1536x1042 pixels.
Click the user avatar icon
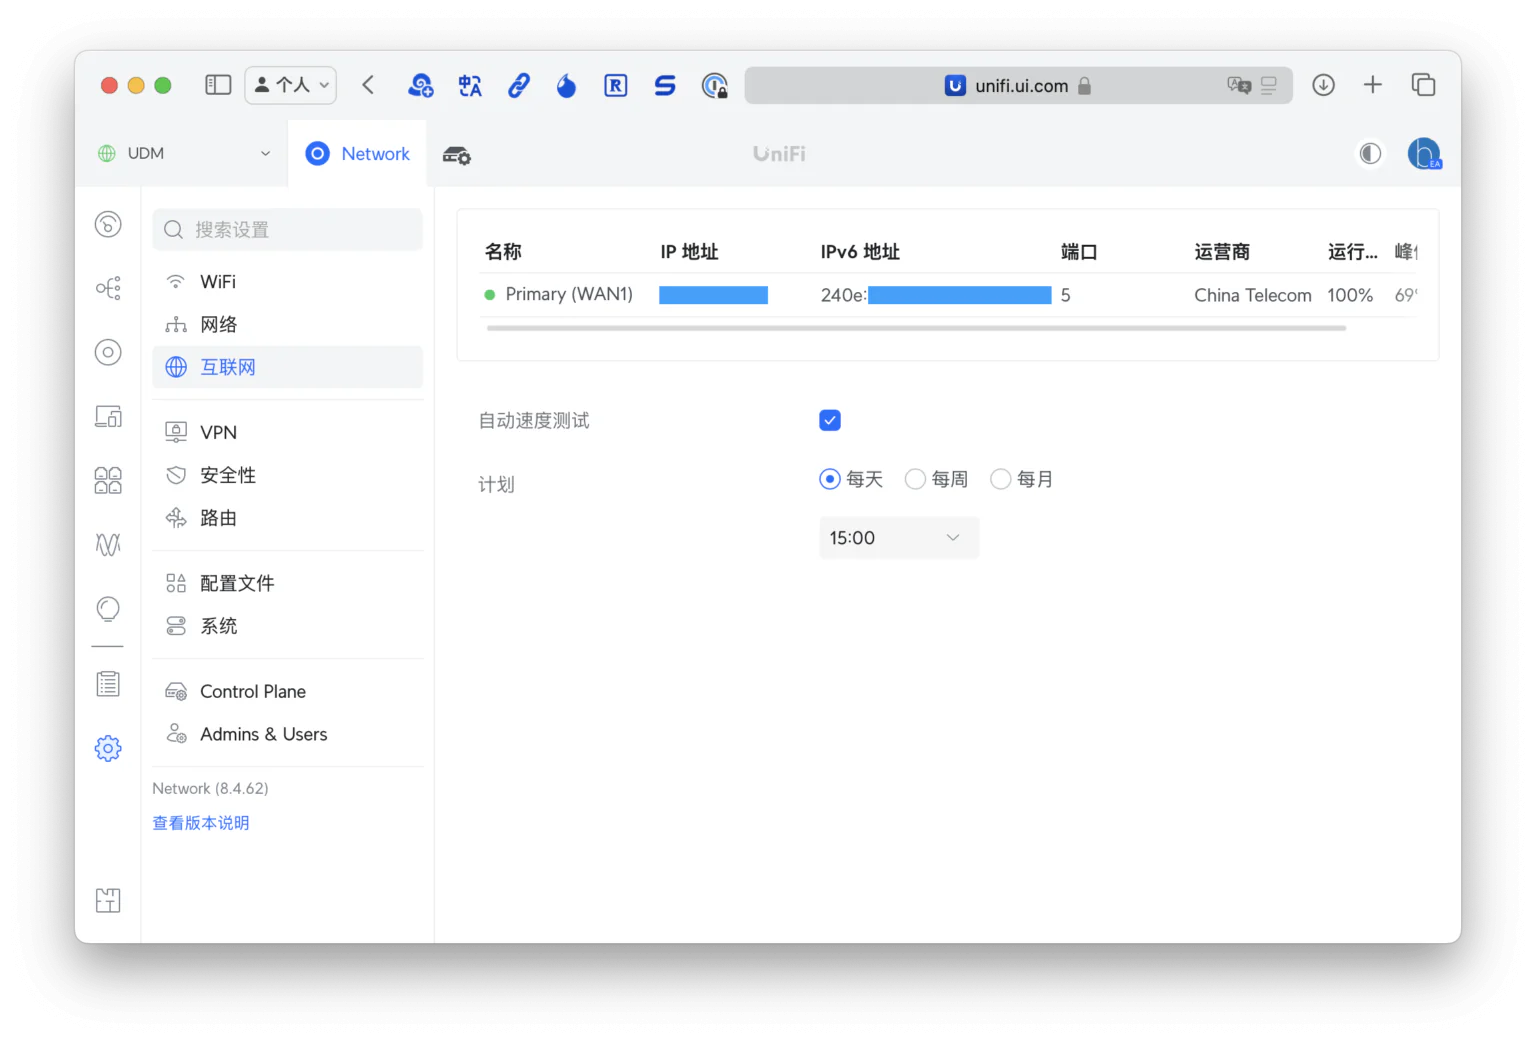pos(1423,153)
